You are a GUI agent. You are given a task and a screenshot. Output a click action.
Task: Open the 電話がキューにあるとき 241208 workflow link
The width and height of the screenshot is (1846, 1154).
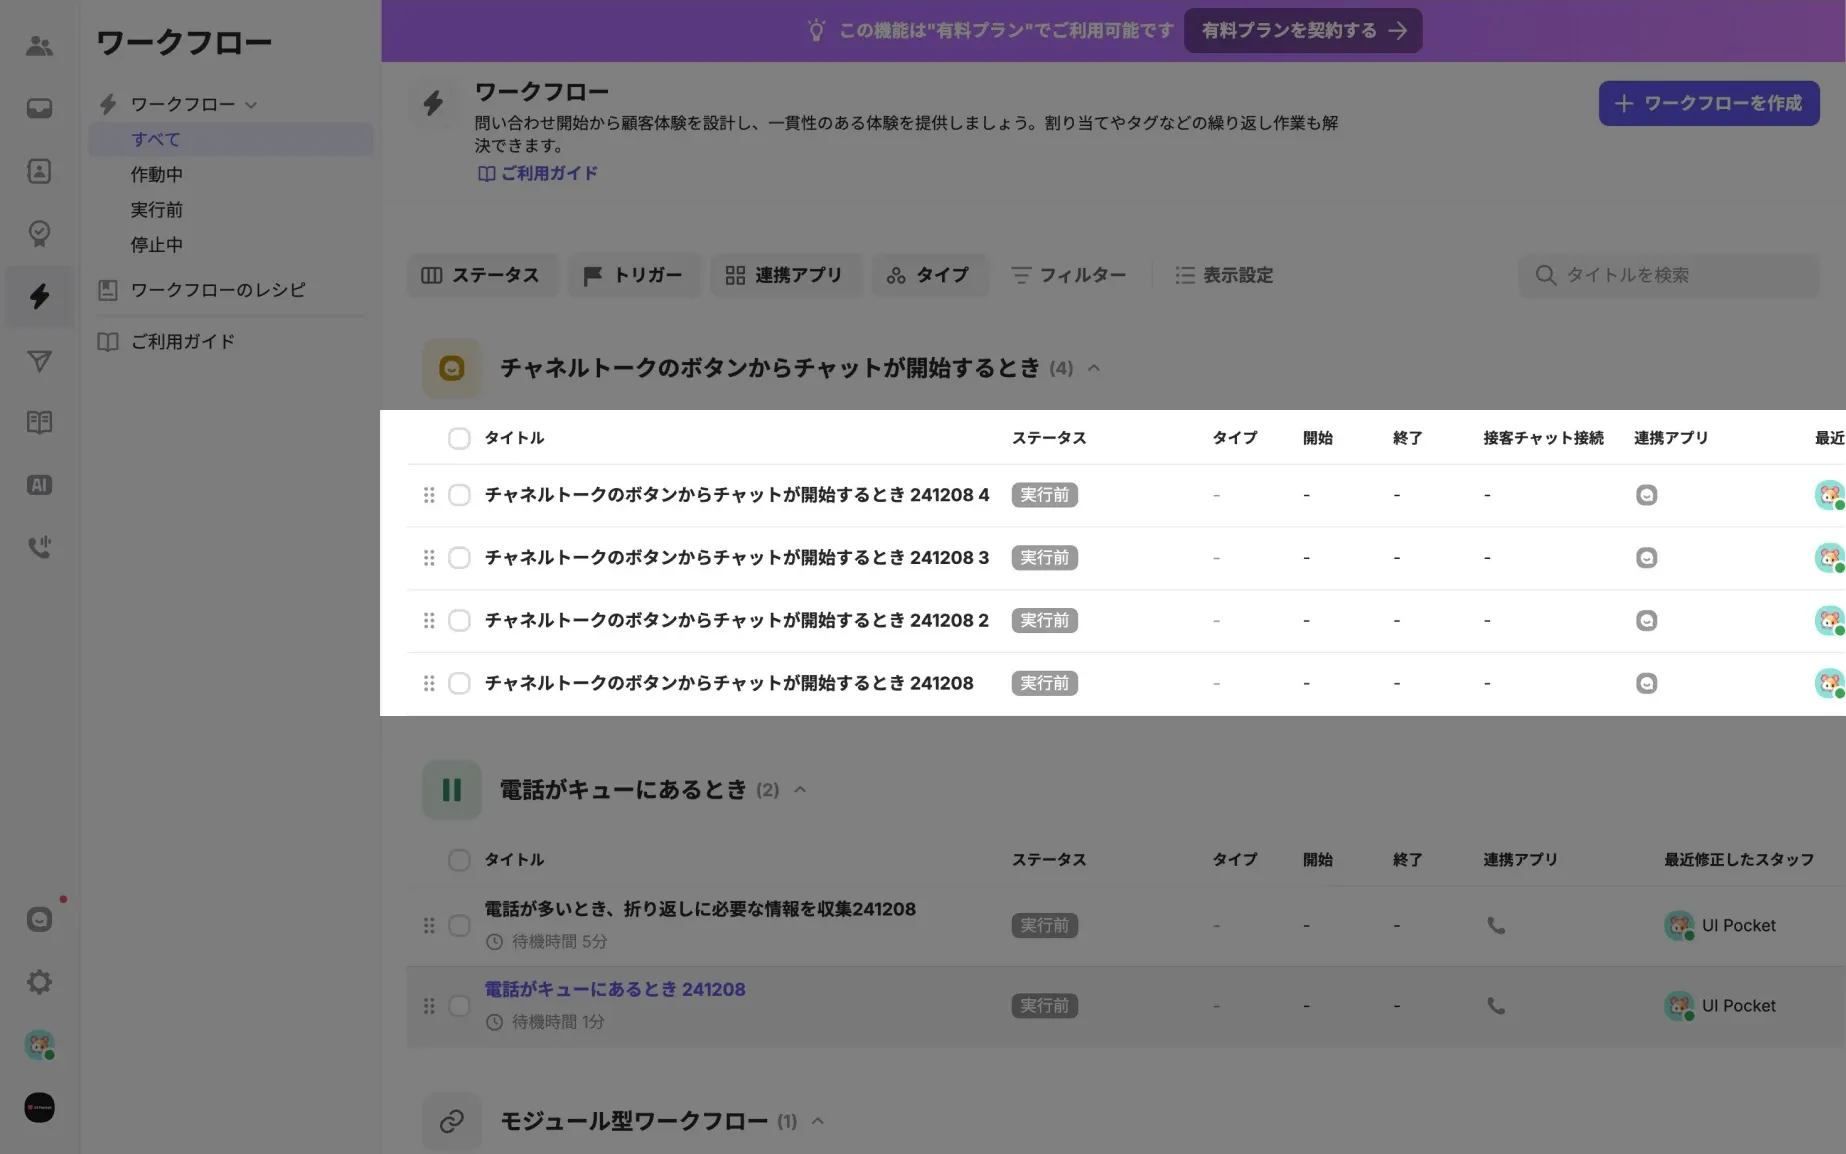point(614,989)
